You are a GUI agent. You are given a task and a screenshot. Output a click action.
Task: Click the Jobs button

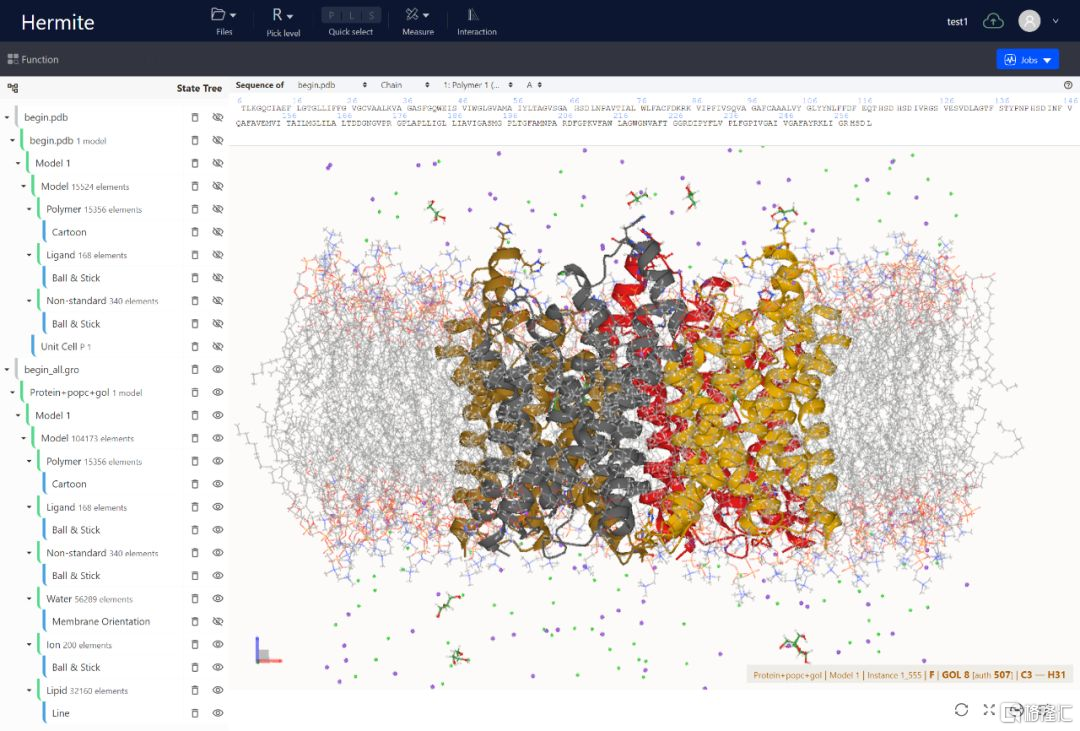coord(1027,60)
